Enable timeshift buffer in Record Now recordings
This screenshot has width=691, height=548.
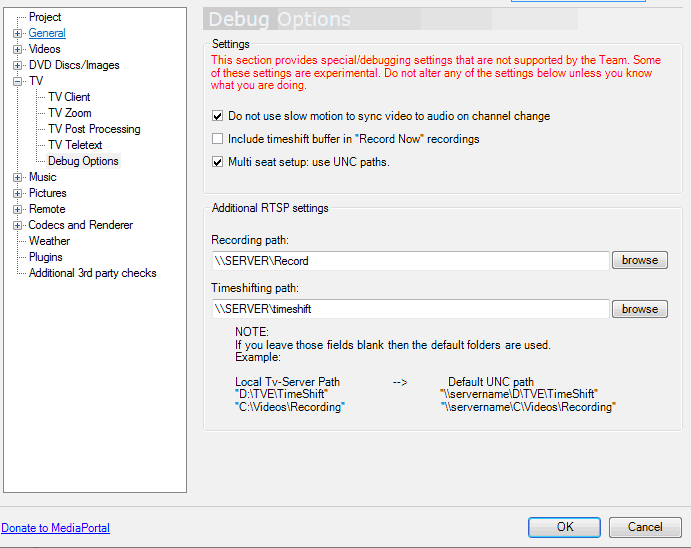coord(218,139)
